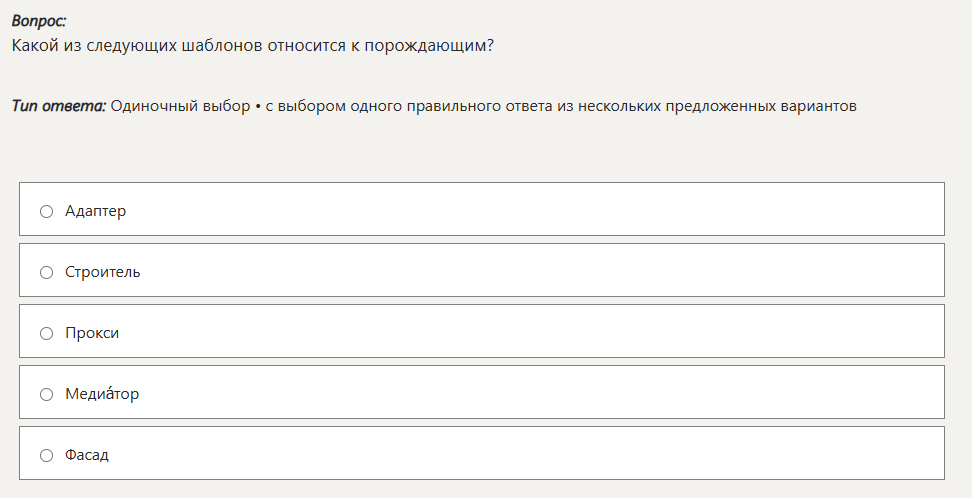This screenshot has width=972, height=498.
Task: Click the bold Тип ответа label
Action: click(59, 106)
